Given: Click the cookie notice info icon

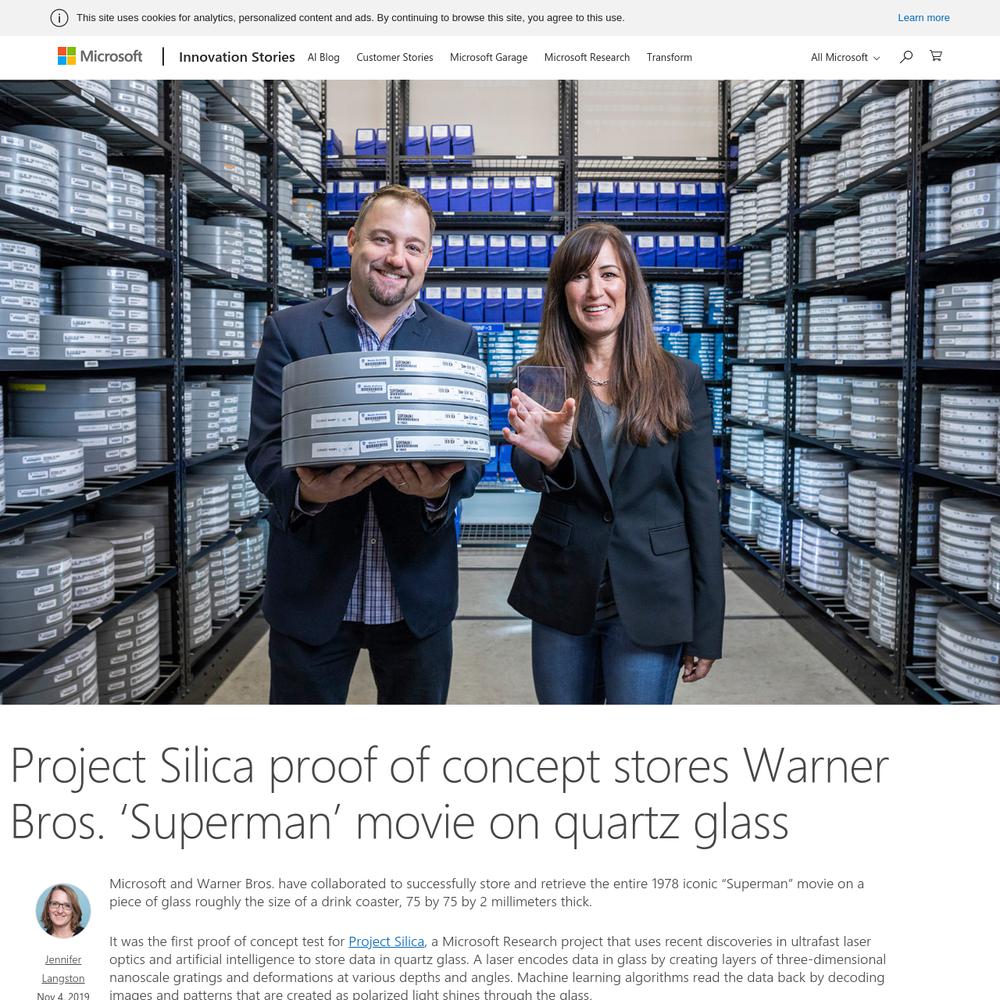Looking at the screenshot, I should (x=59, y=18).
